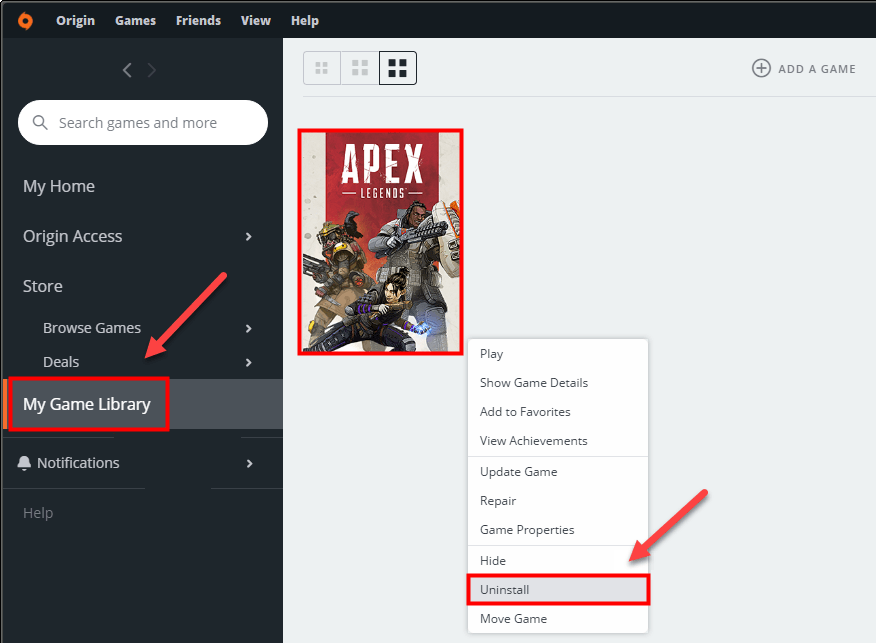Open the Origin menu
The height and width of the screenshot is (643, 876).
(75, 21)
